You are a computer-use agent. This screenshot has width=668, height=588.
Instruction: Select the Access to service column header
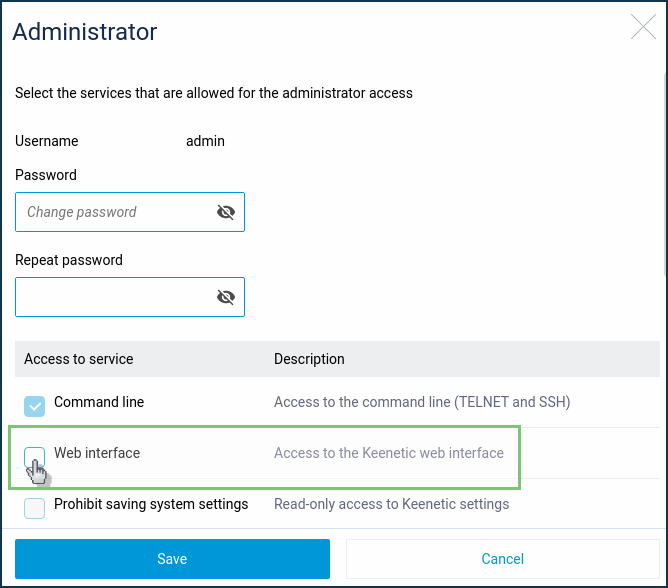78,359
